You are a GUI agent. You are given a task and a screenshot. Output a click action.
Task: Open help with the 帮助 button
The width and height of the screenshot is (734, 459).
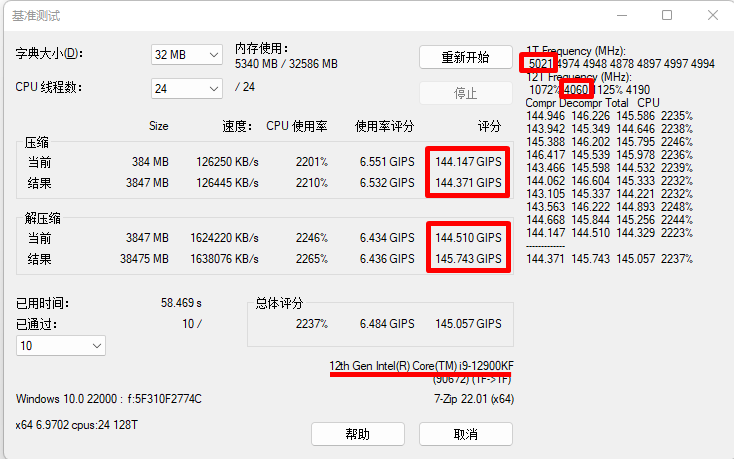click(357, 434)
